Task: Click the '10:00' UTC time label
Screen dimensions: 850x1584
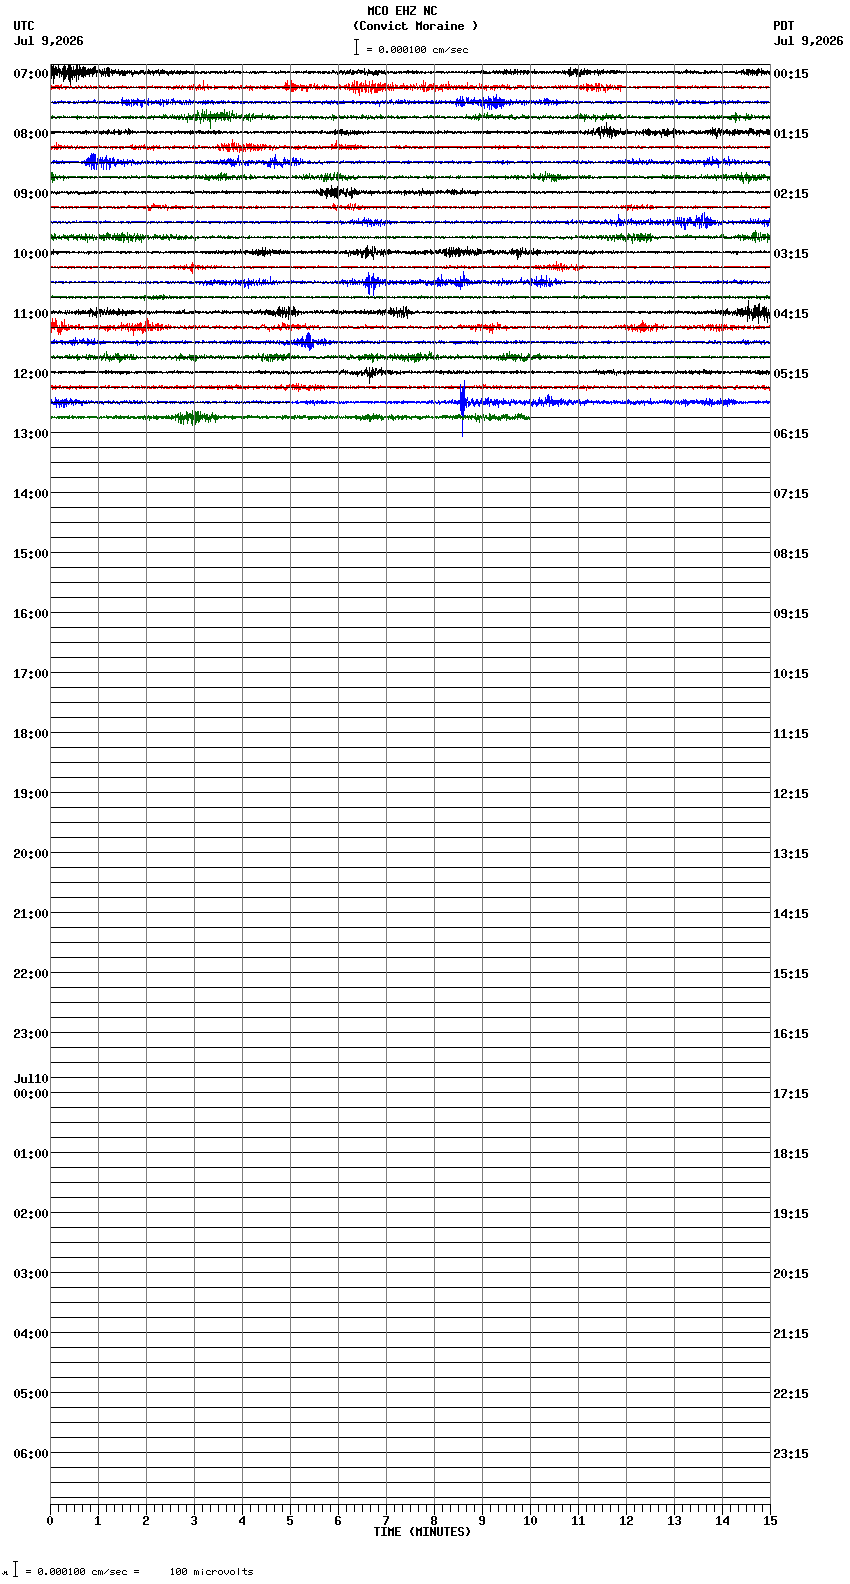Action: click(x=31, y=254)
